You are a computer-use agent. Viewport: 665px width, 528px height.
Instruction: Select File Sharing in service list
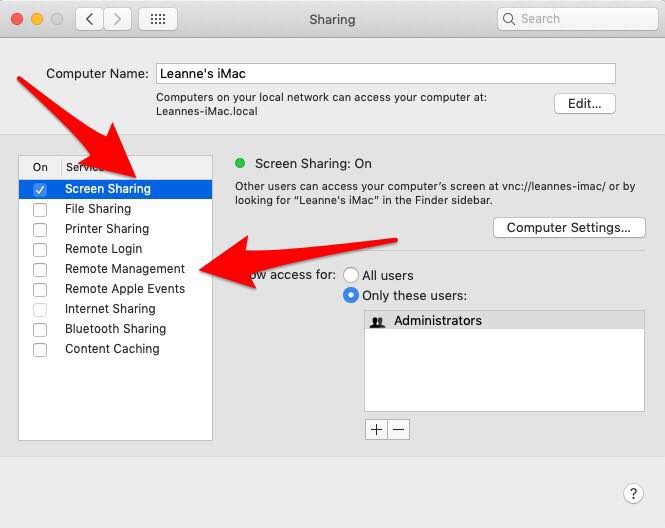pyautogui.click(x=115, y=209)
